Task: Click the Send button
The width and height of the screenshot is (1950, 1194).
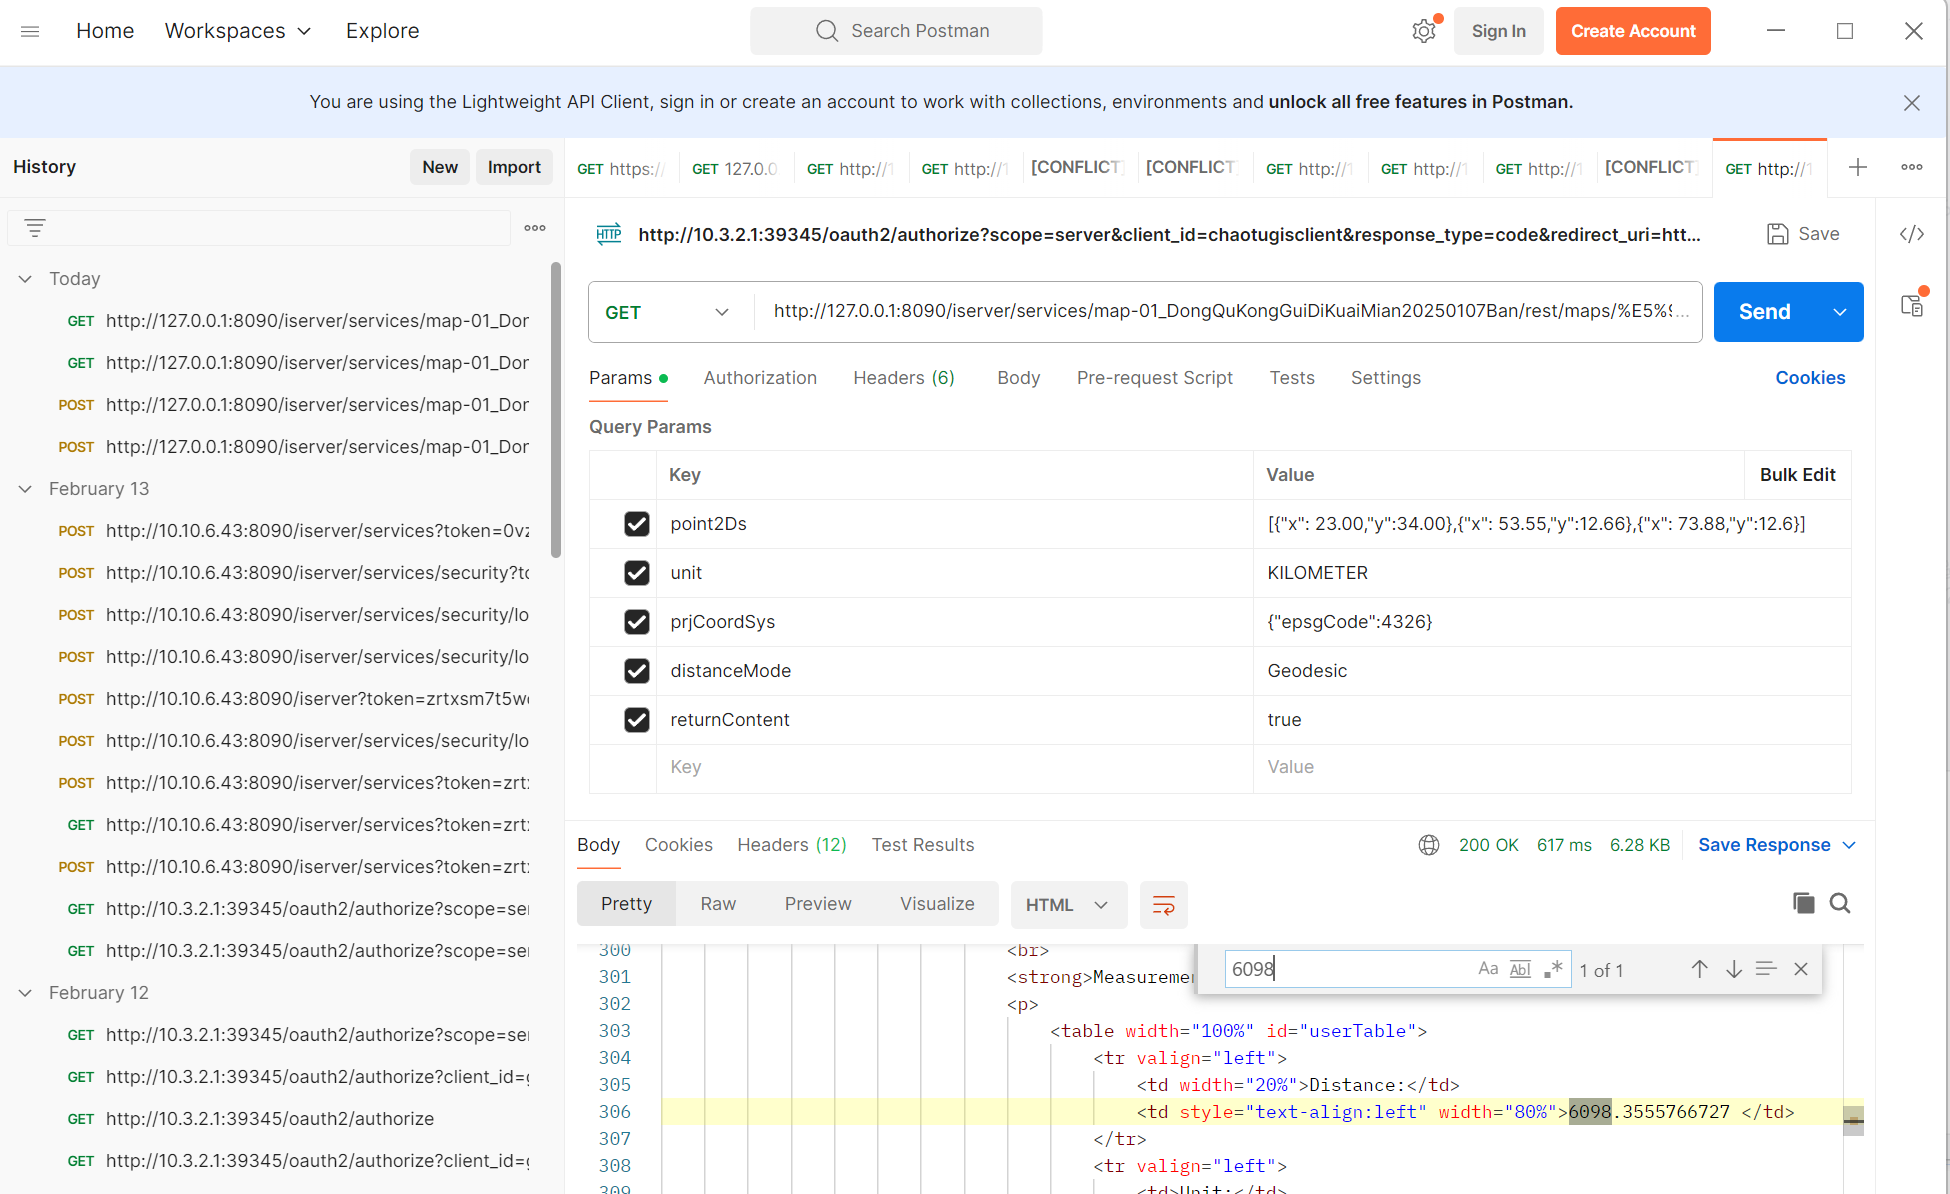Action: click(1764, 311)
